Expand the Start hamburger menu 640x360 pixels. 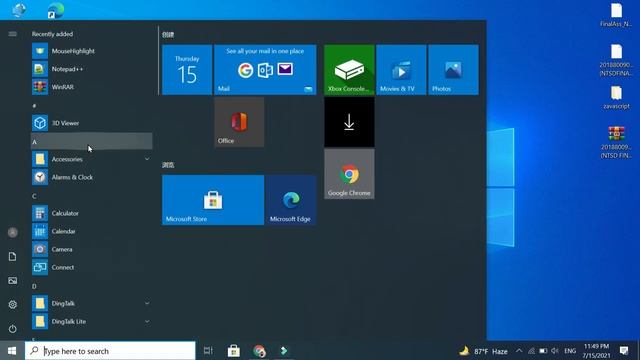[x=13, y=34]
